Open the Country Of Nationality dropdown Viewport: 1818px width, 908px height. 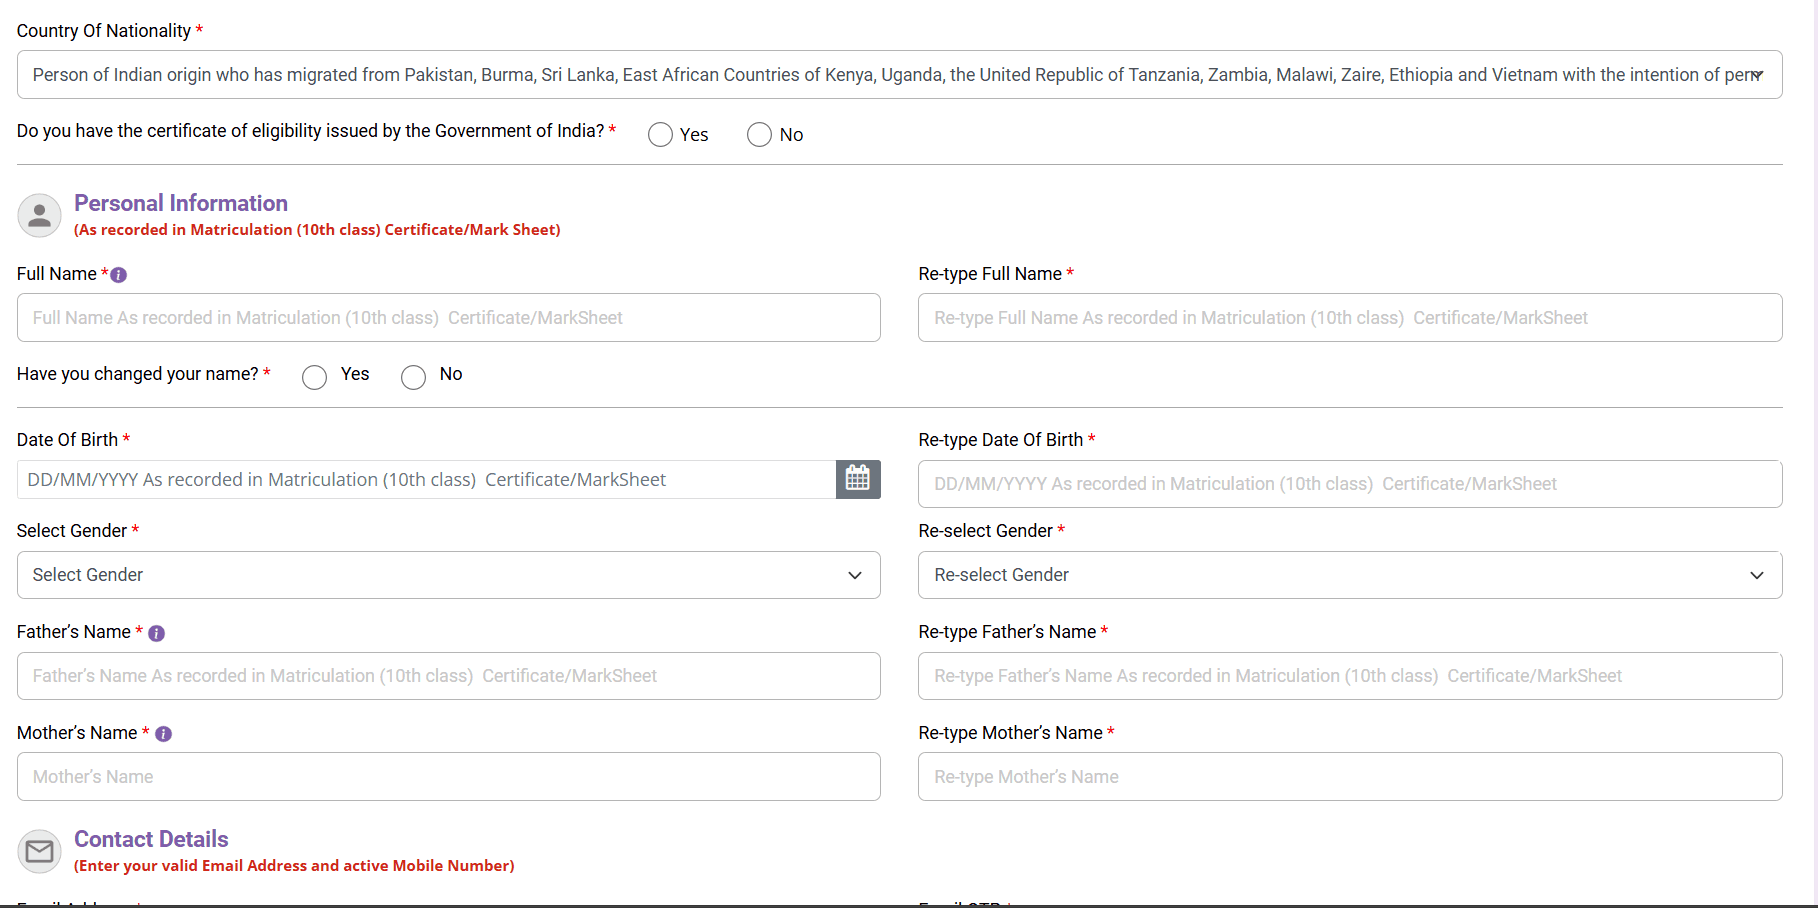tap(898, 75)
